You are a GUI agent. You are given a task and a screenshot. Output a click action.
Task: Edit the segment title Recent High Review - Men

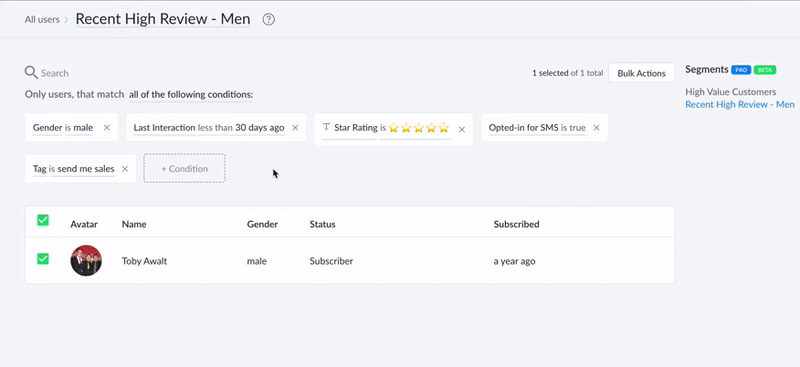point(163,19)
